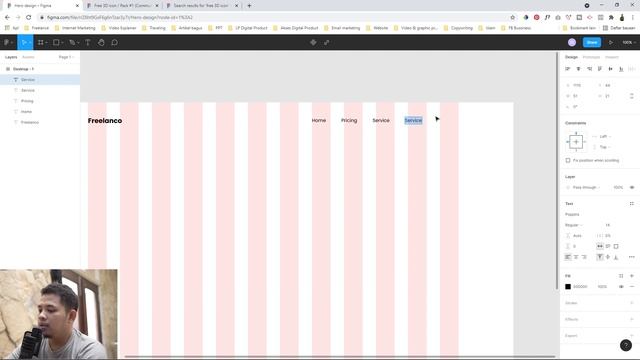Set text align right in Text section
This screenshot has width=640, height=360.
click(584, 257)
